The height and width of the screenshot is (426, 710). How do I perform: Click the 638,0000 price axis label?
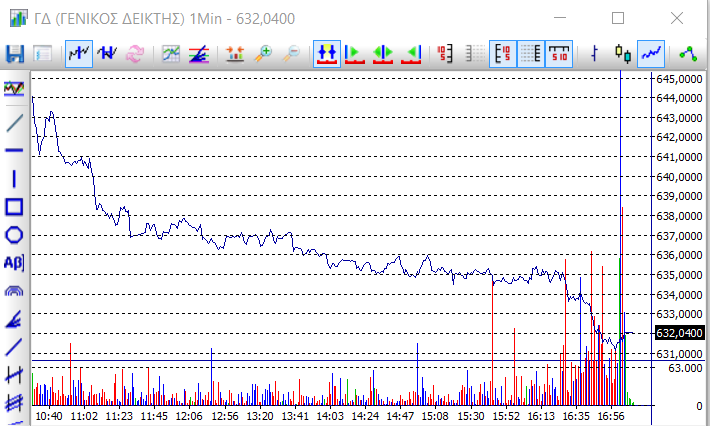pos(679,216)
